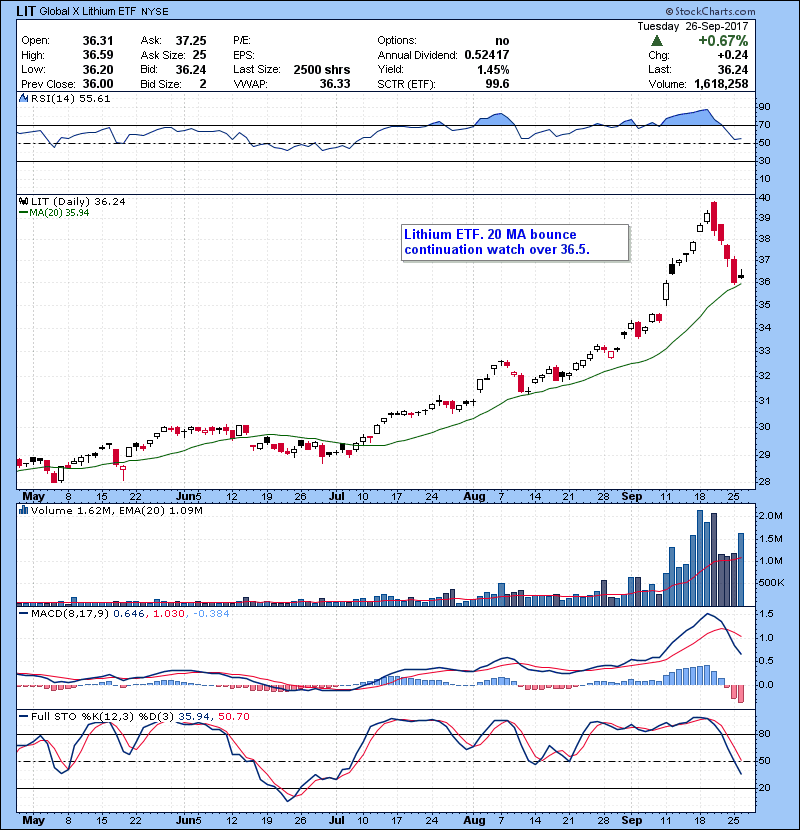Click the Yield value 1.45%
The height and width of the screenshot is (830, 800).
tap(493, 69)
